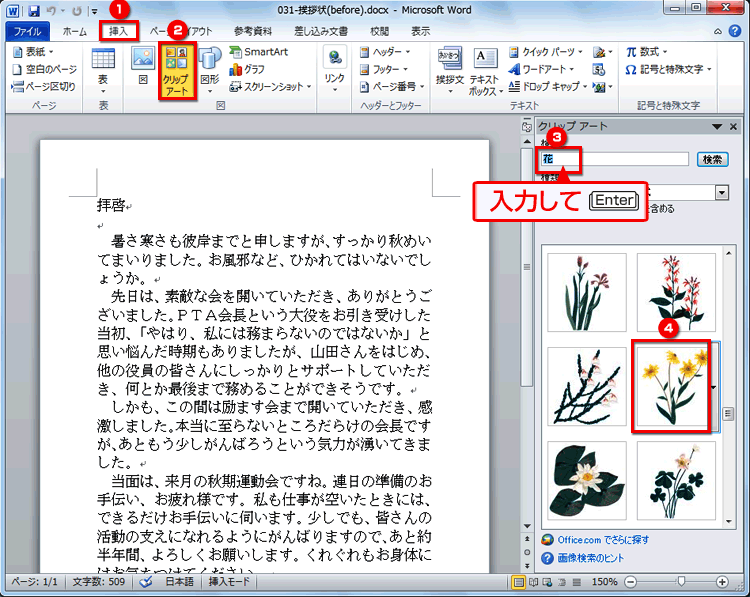The width and height of the screenshot is (750, 597).
Task: Open the media type combo box arrow
Action: [721, 192]
